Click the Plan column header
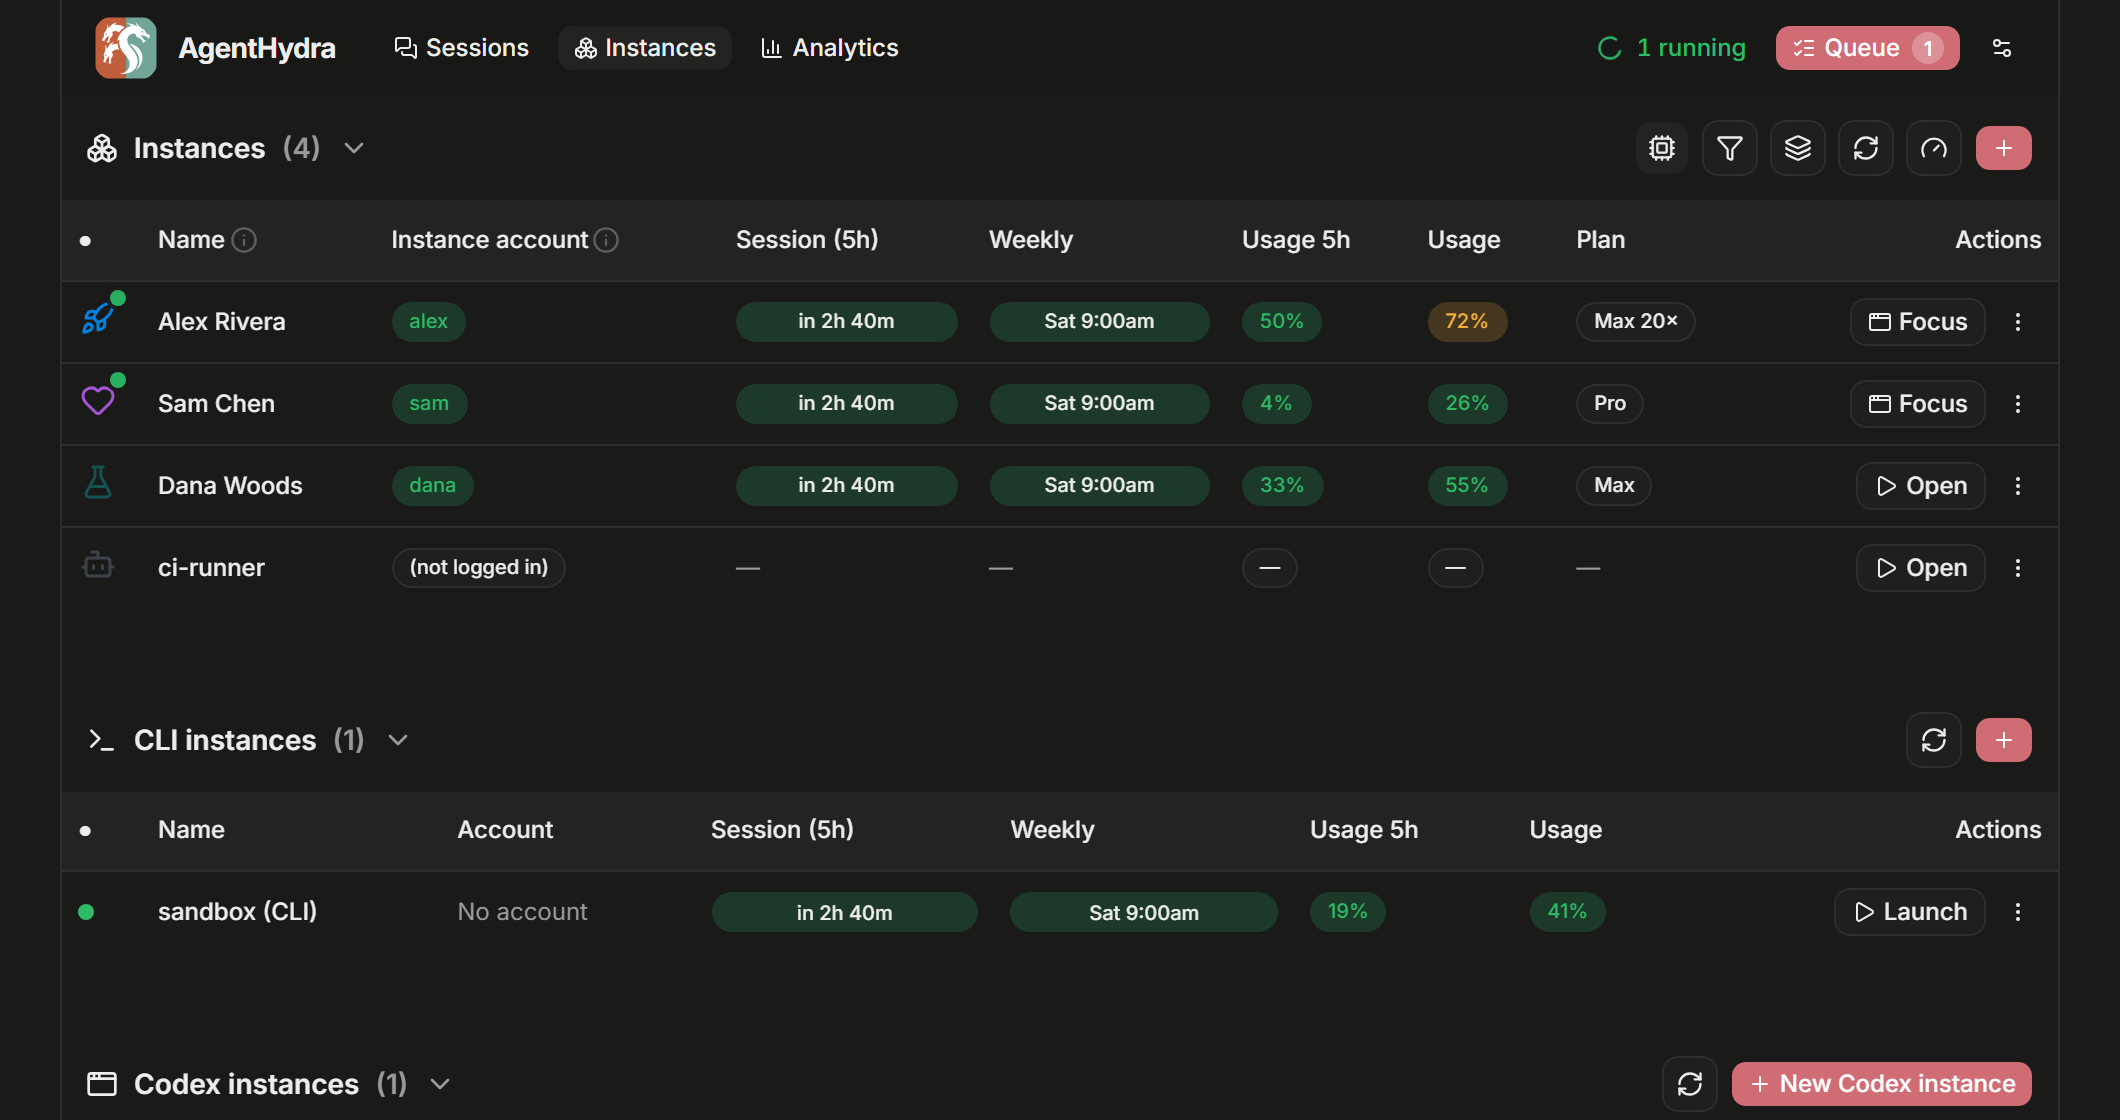Viewport: 2120px width, 1120px height. coord(1601,240)
